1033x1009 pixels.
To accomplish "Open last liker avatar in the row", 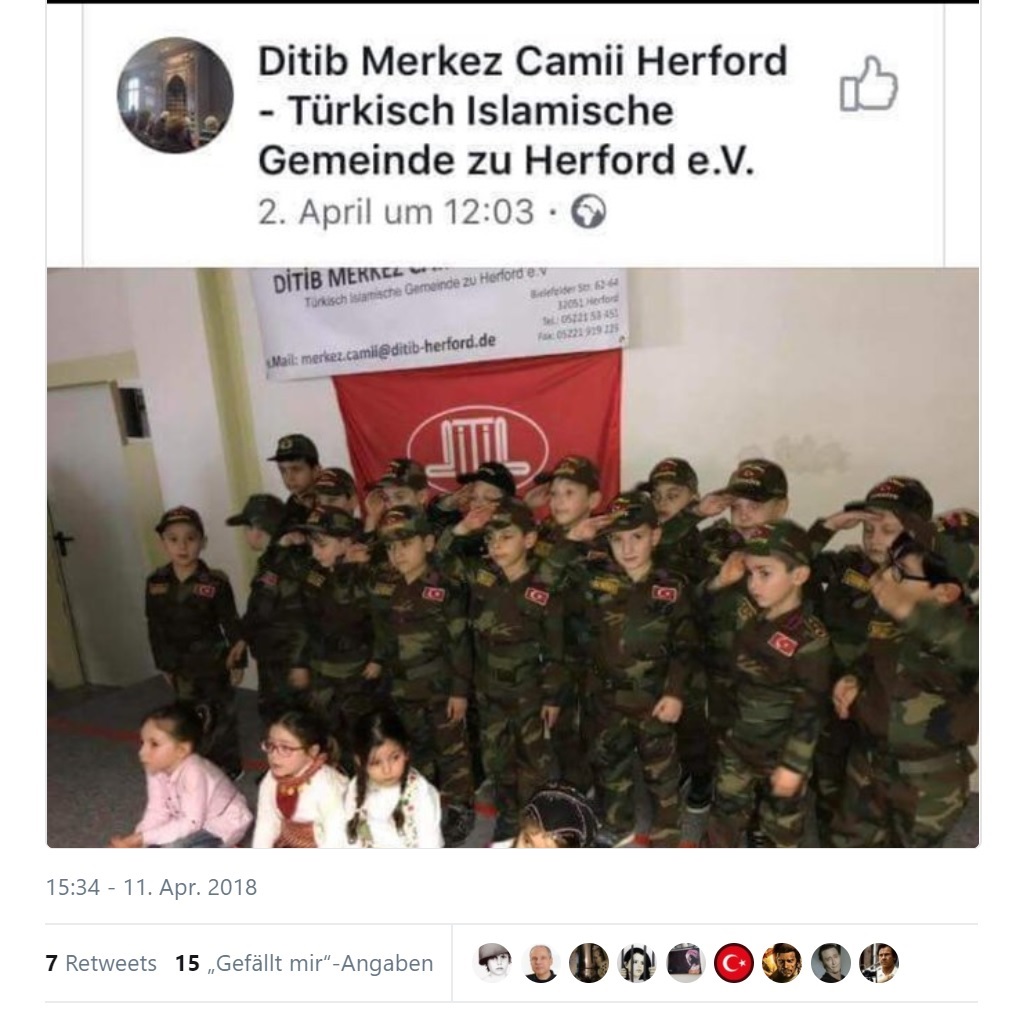I will 879,963.
